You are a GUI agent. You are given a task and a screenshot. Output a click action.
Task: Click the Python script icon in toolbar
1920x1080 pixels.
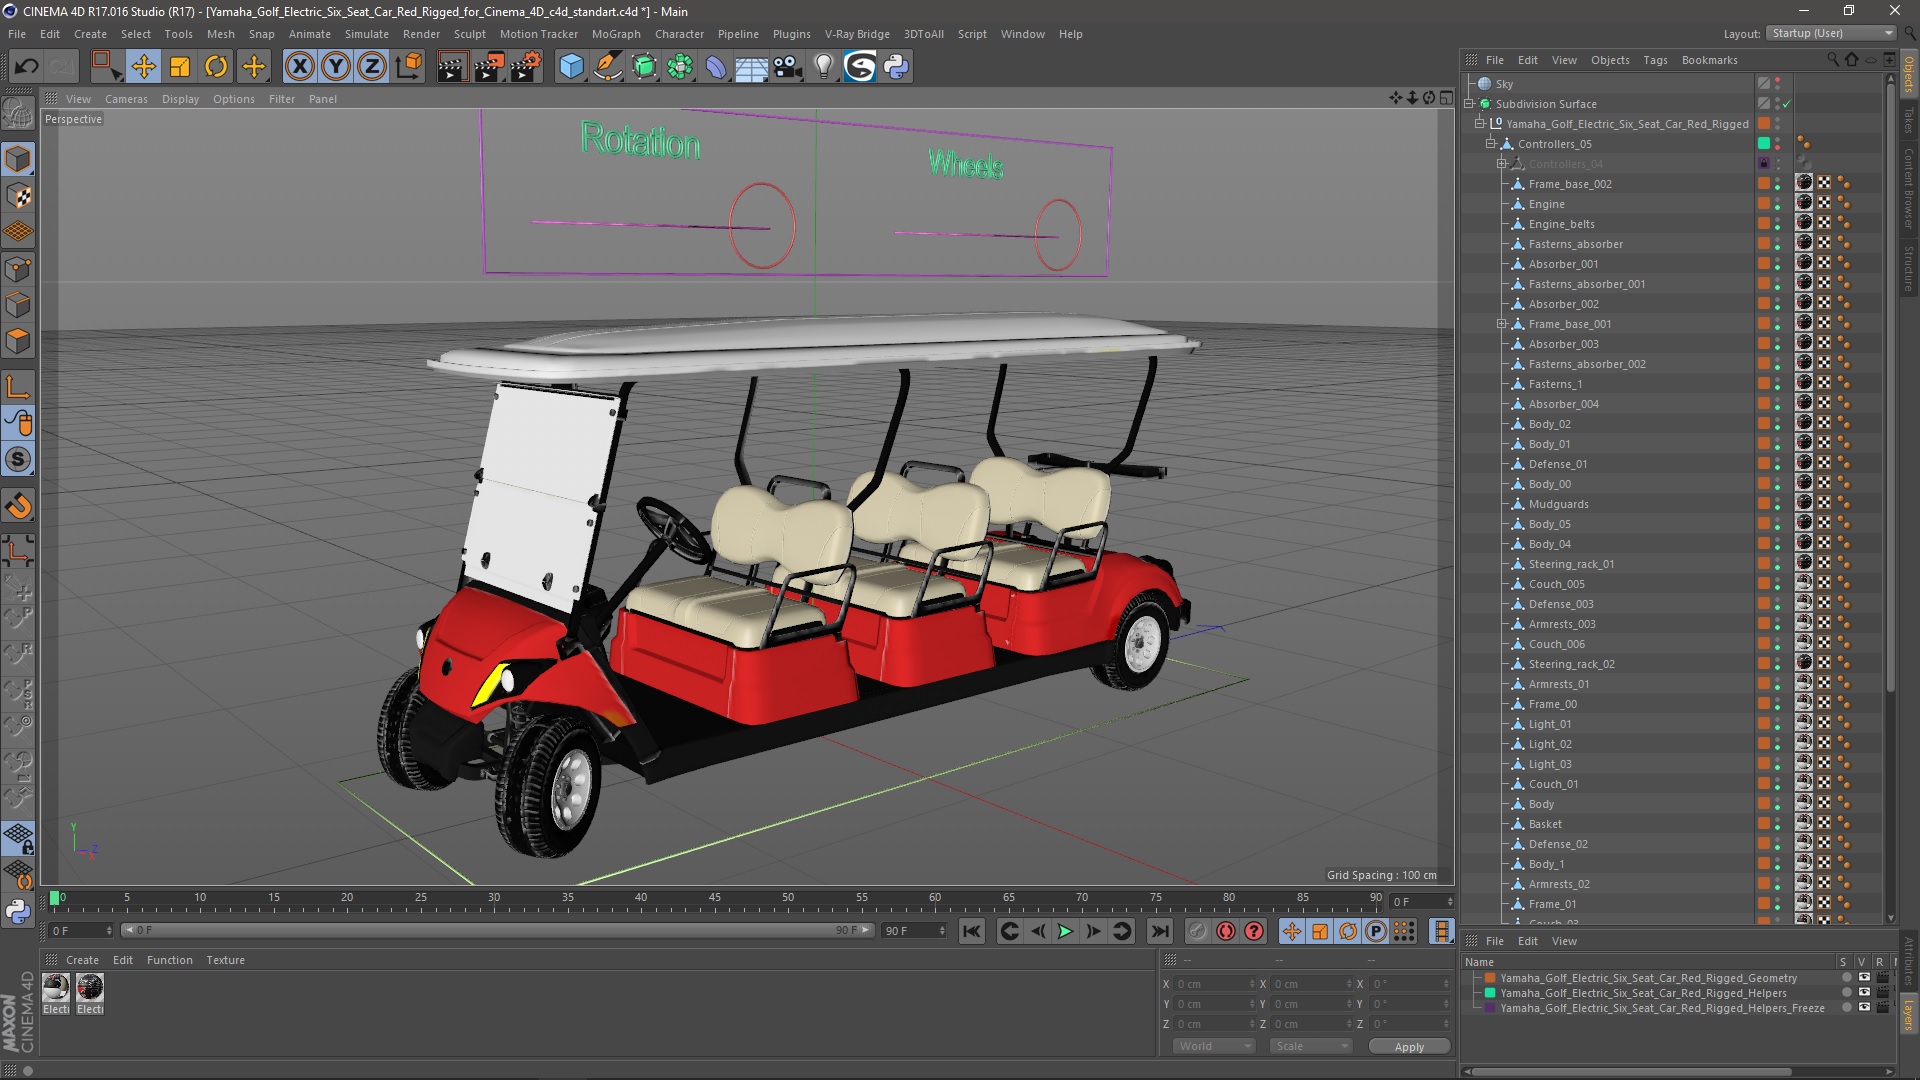[896, 67]
